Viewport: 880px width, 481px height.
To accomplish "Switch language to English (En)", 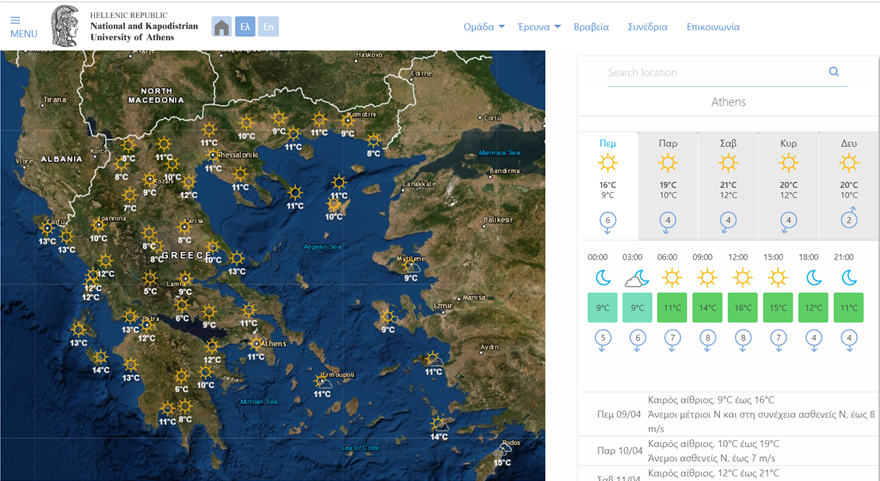I will [x=268, y=27].
